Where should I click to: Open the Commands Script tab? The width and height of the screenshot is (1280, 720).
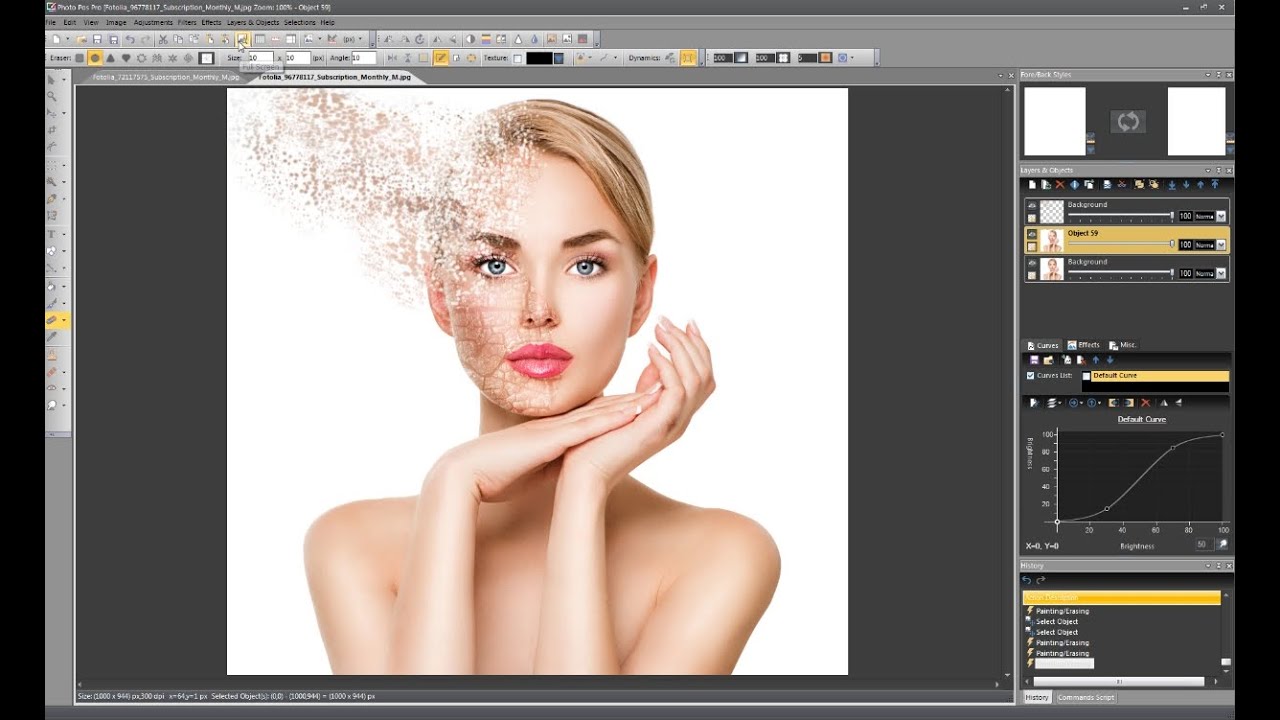click(1085, 697)
